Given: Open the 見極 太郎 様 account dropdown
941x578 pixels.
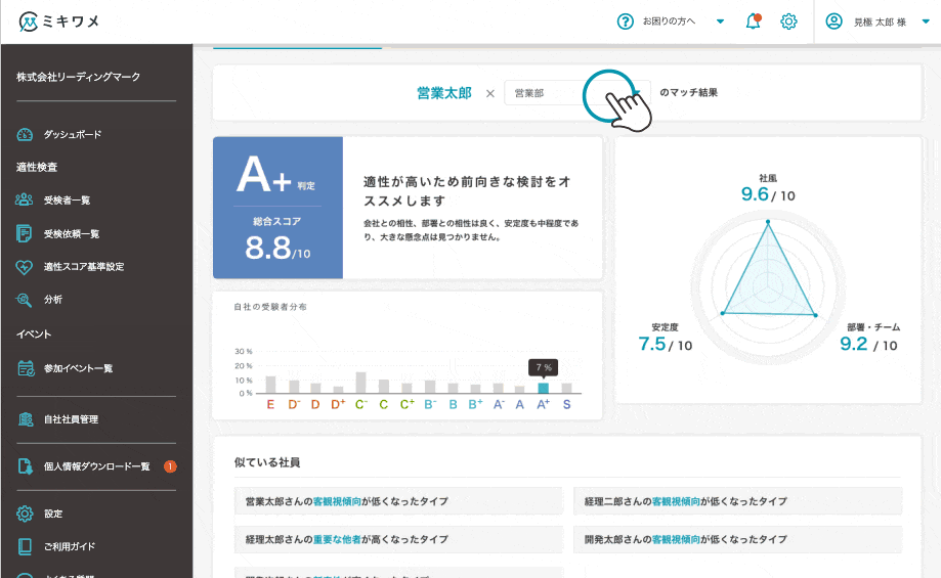Looking at the screenshot, I should click(925, 21).
